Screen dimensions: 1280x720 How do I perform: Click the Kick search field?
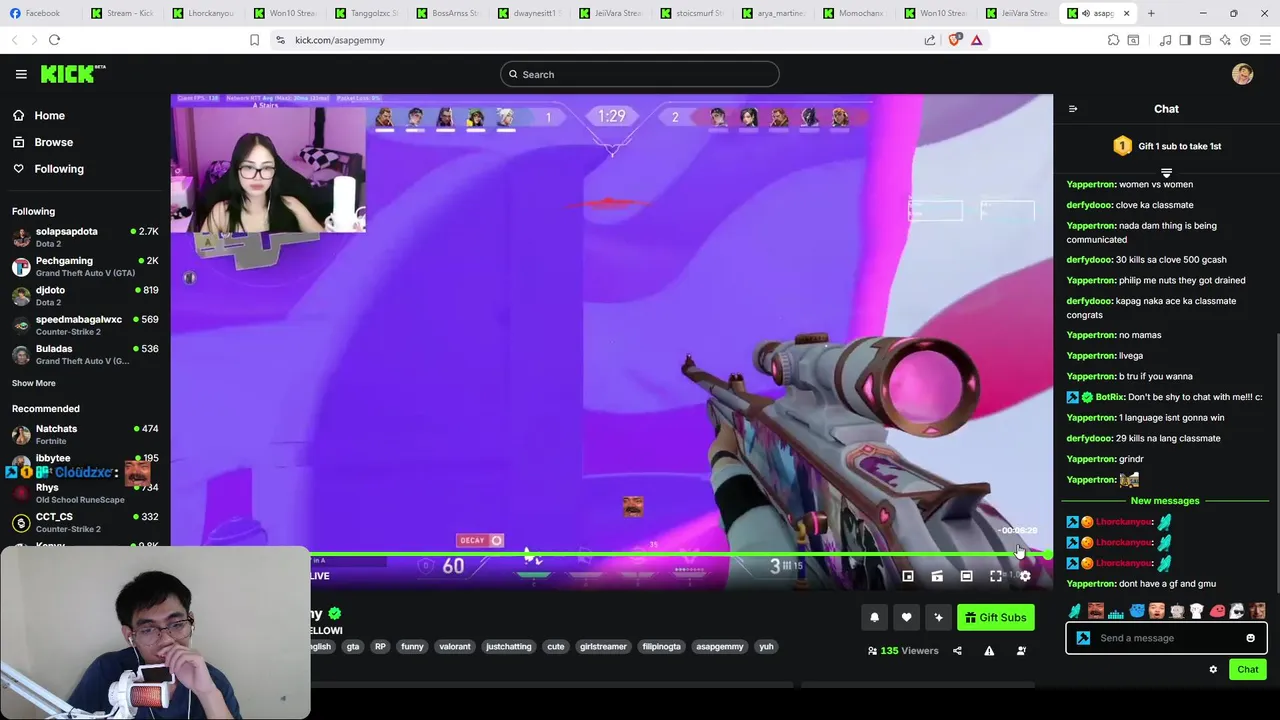(x=640, y=74)
